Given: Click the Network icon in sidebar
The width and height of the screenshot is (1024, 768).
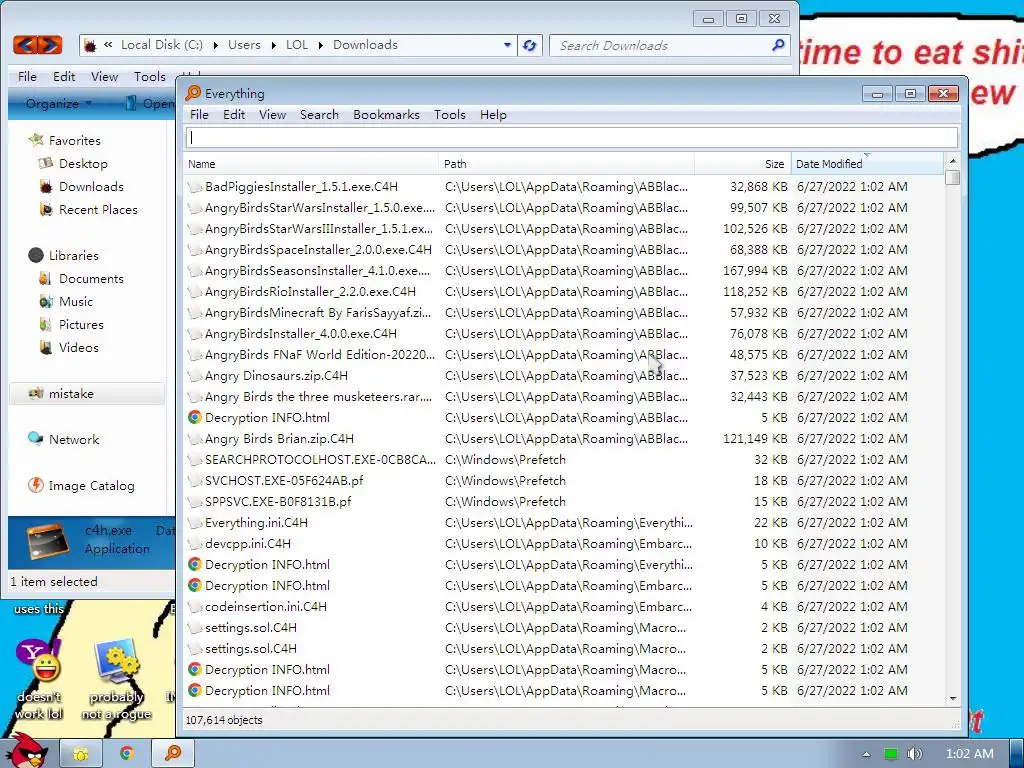Looking at the screenshot, I should point(35,439).
